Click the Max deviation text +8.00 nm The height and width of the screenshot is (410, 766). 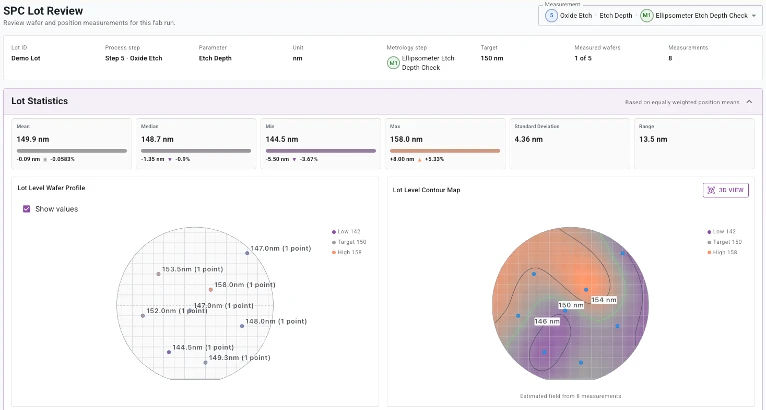402,159
